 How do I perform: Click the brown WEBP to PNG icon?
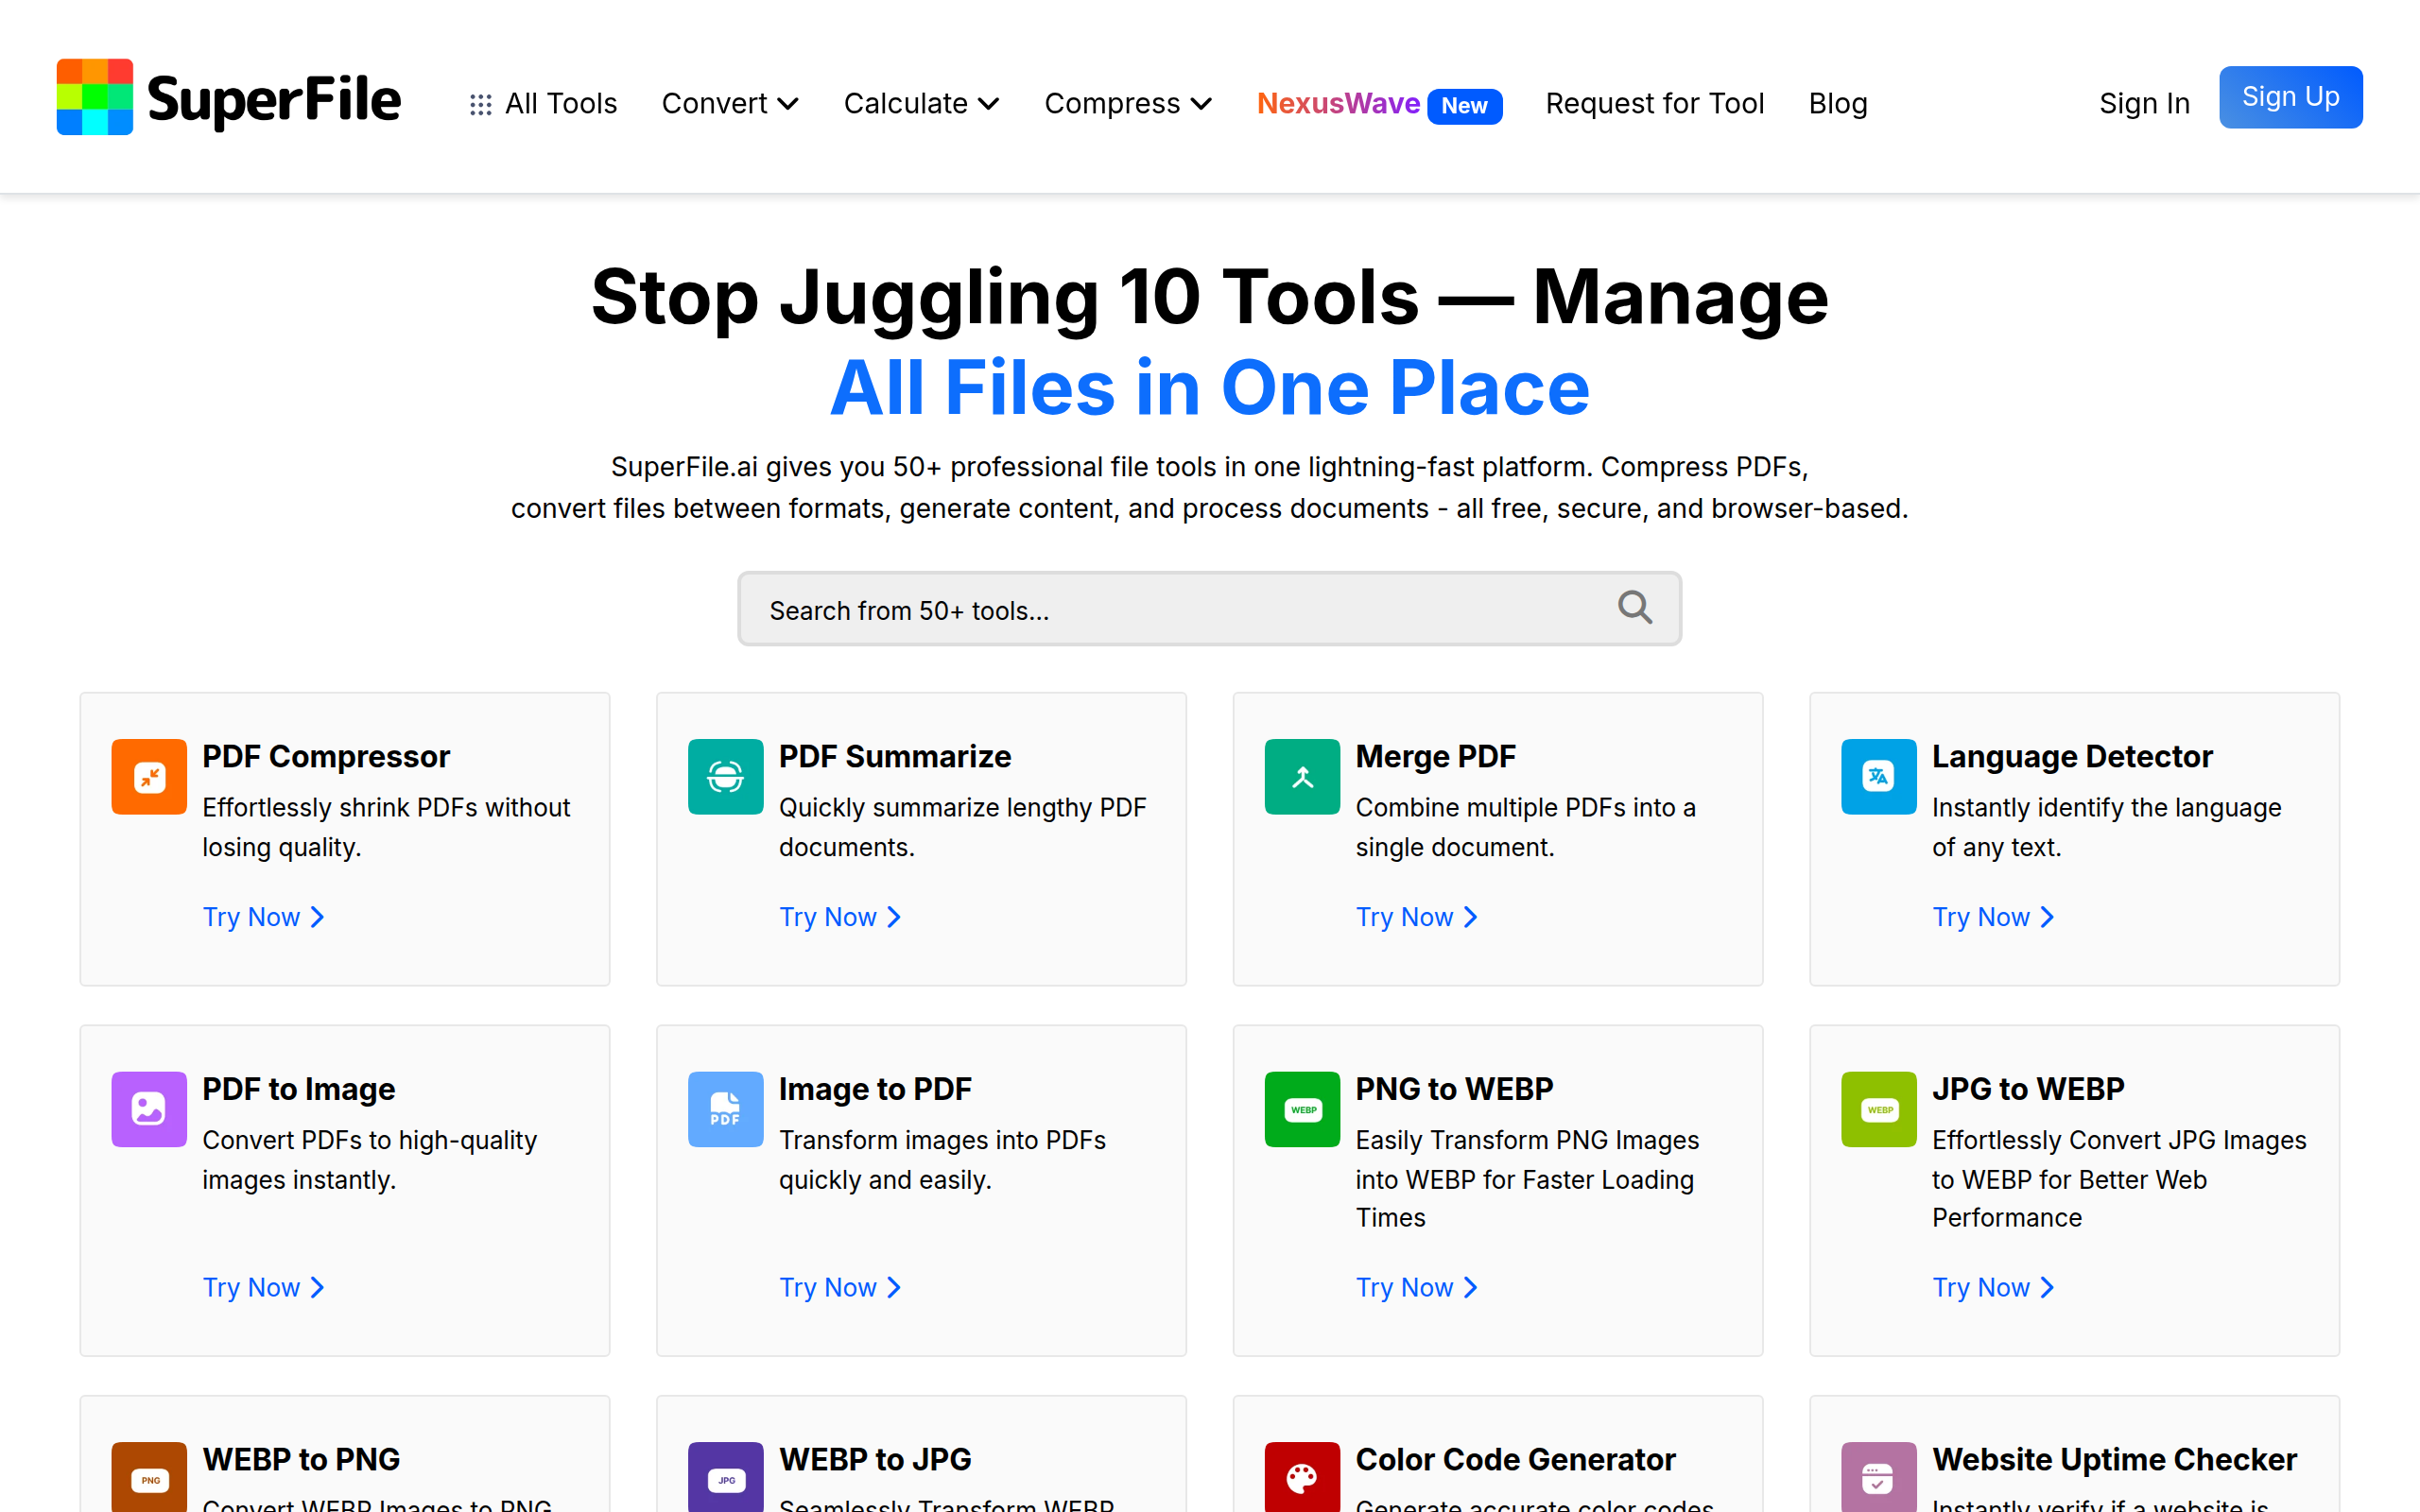(149, 1477)
